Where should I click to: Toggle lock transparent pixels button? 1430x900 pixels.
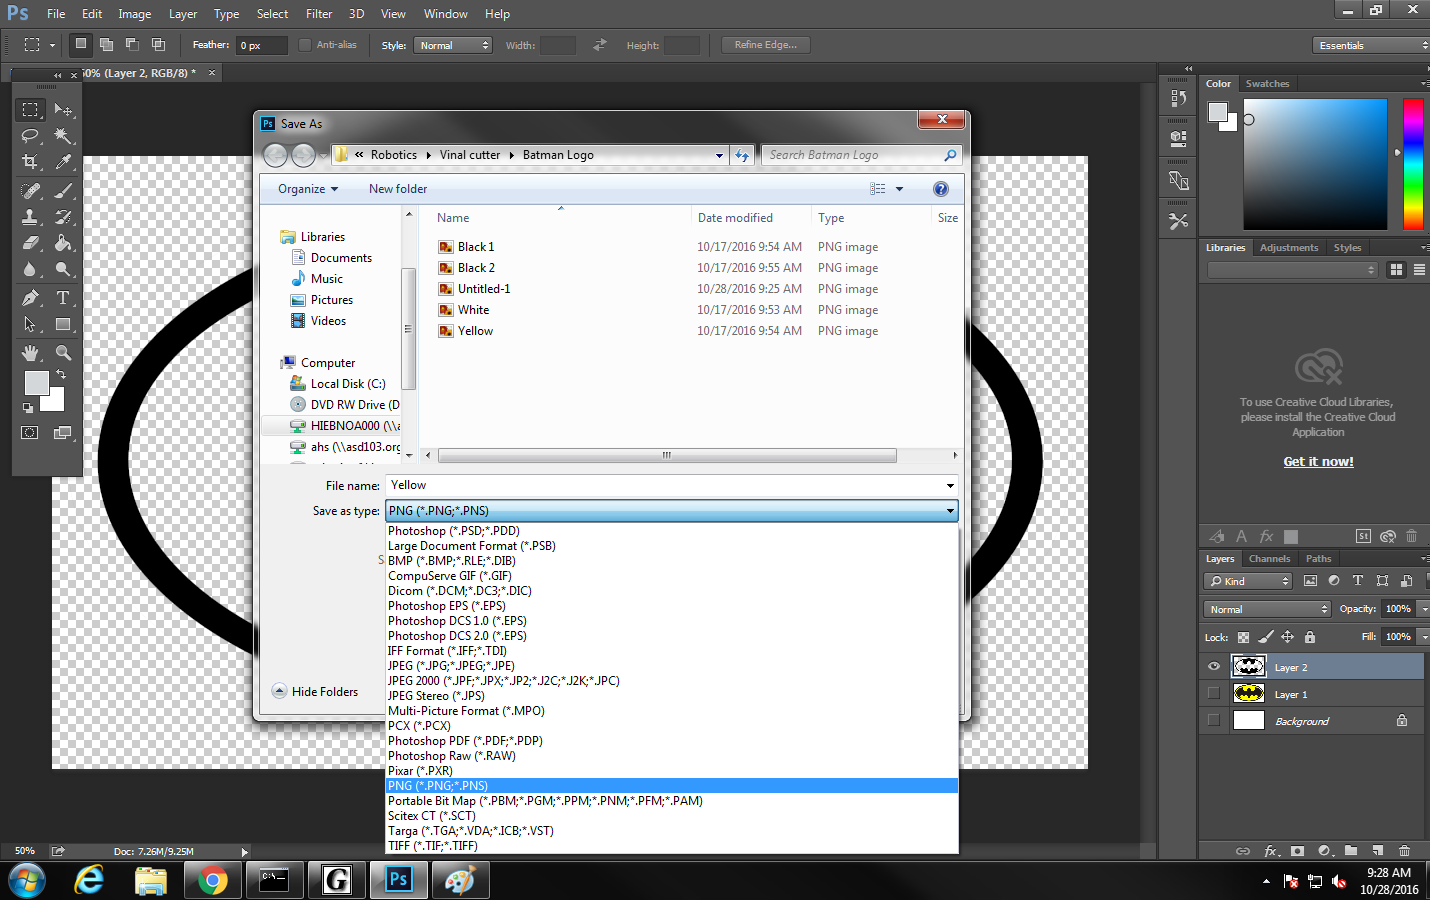tap(1243, 637)
